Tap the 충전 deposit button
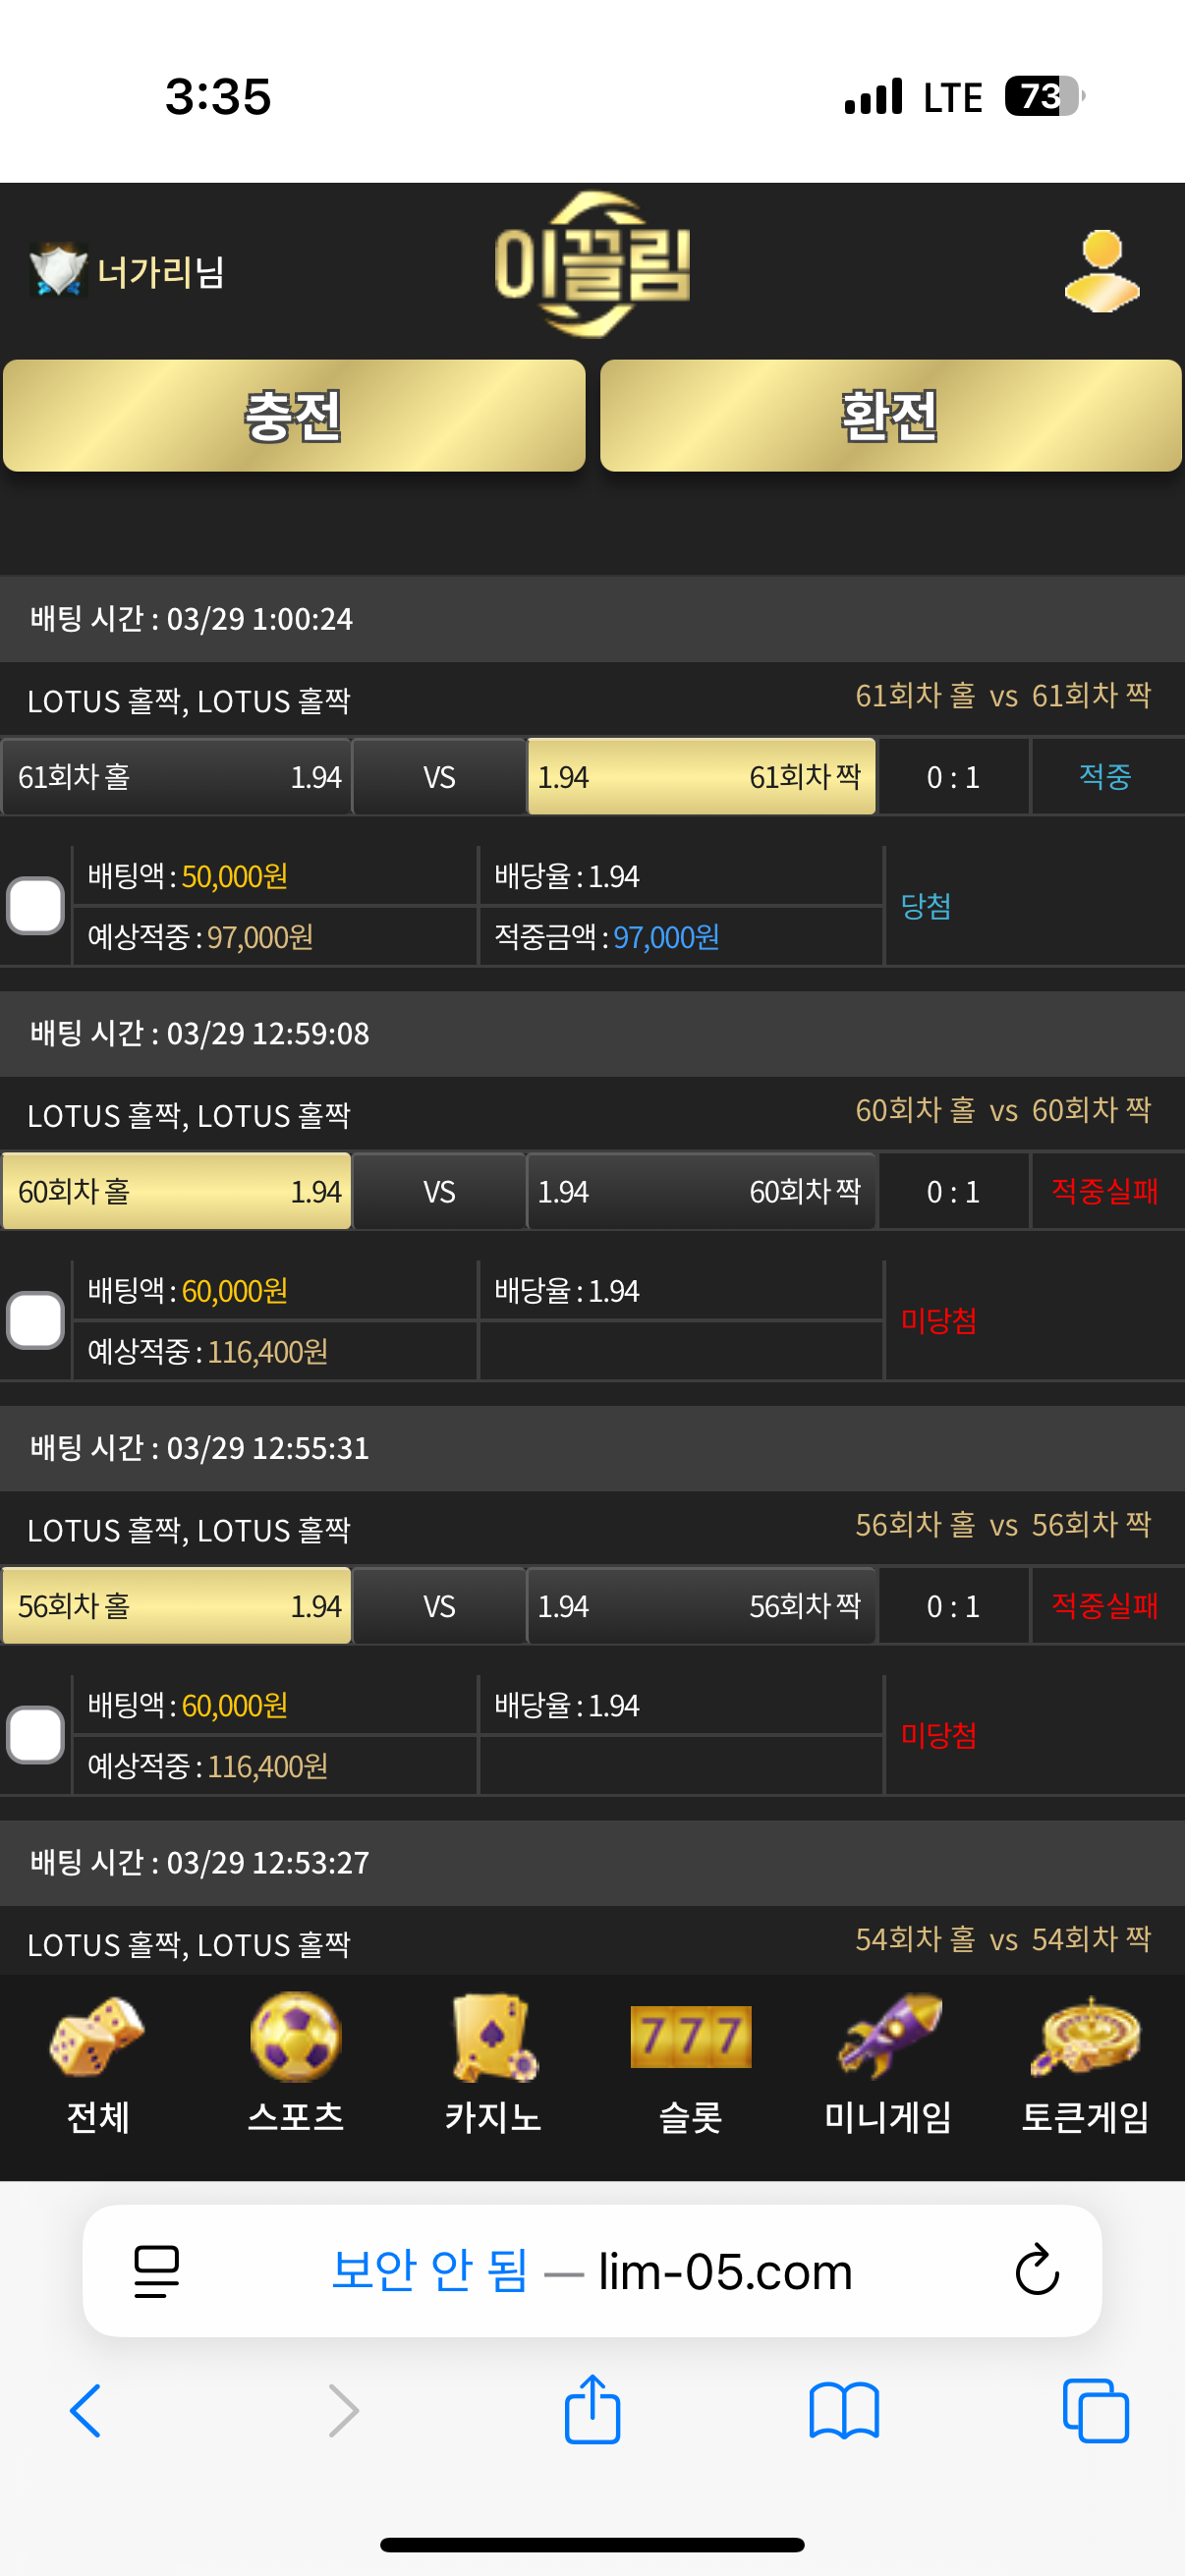 coord(294,416)
